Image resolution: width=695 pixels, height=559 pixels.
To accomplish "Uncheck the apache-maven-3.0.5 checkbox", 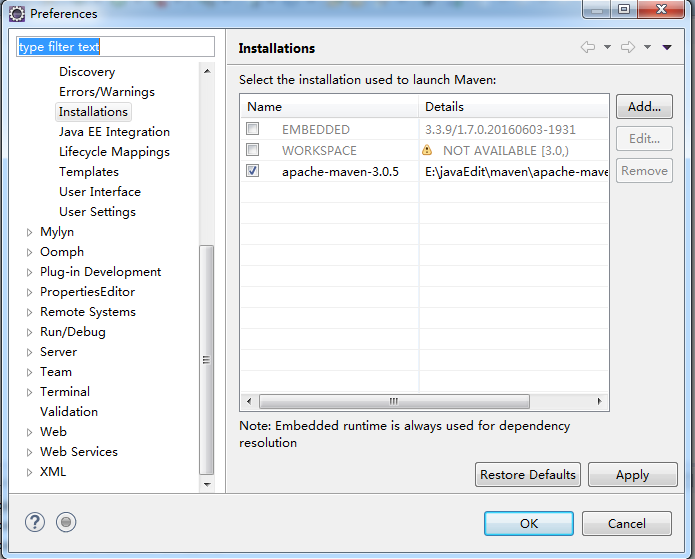I will (x=253, y=171).
